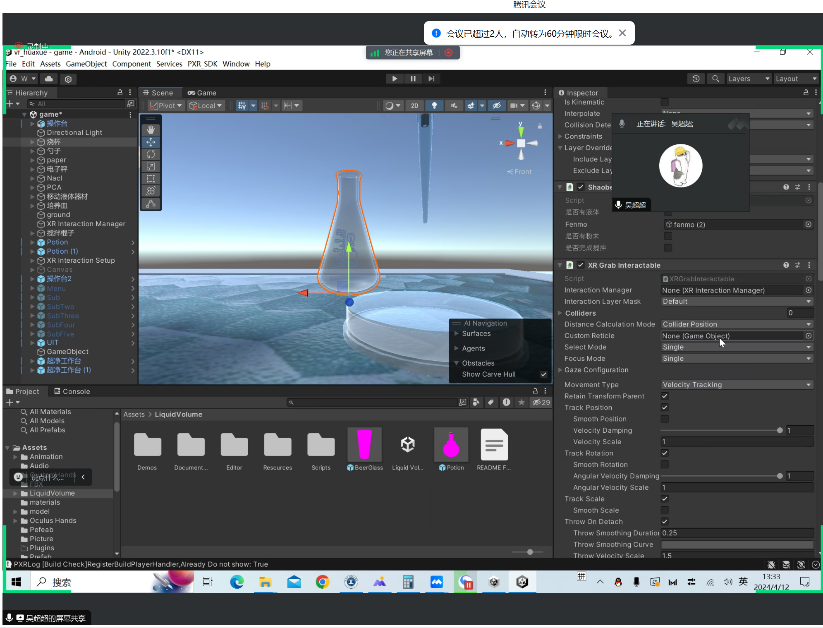The height and width of the screenshot is (628, 823).
Task: Adjust the Velocity Damping slider
Action: click(722, 430)
